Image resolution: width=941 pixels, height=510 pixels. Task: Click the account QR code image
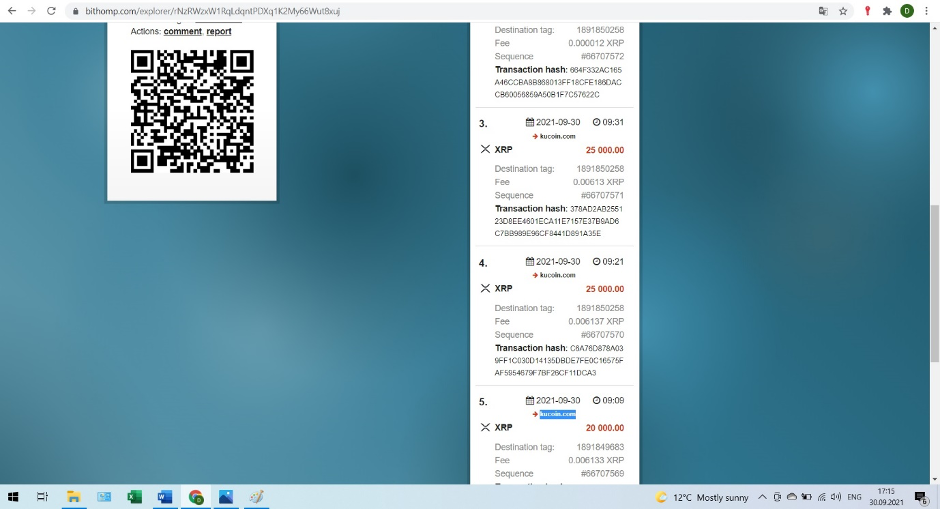click(x=192, y=112)
